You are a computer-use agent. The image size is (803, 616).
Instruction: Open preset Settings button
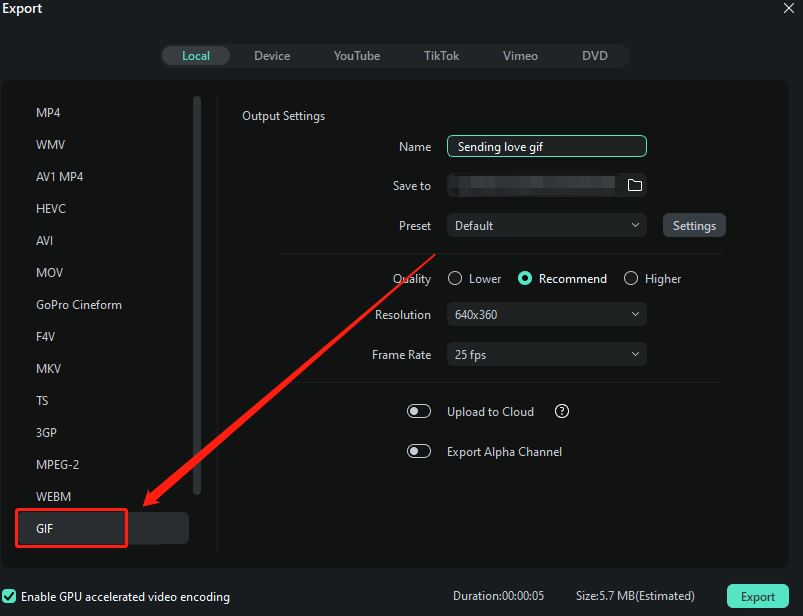click(x=694, y=225)
